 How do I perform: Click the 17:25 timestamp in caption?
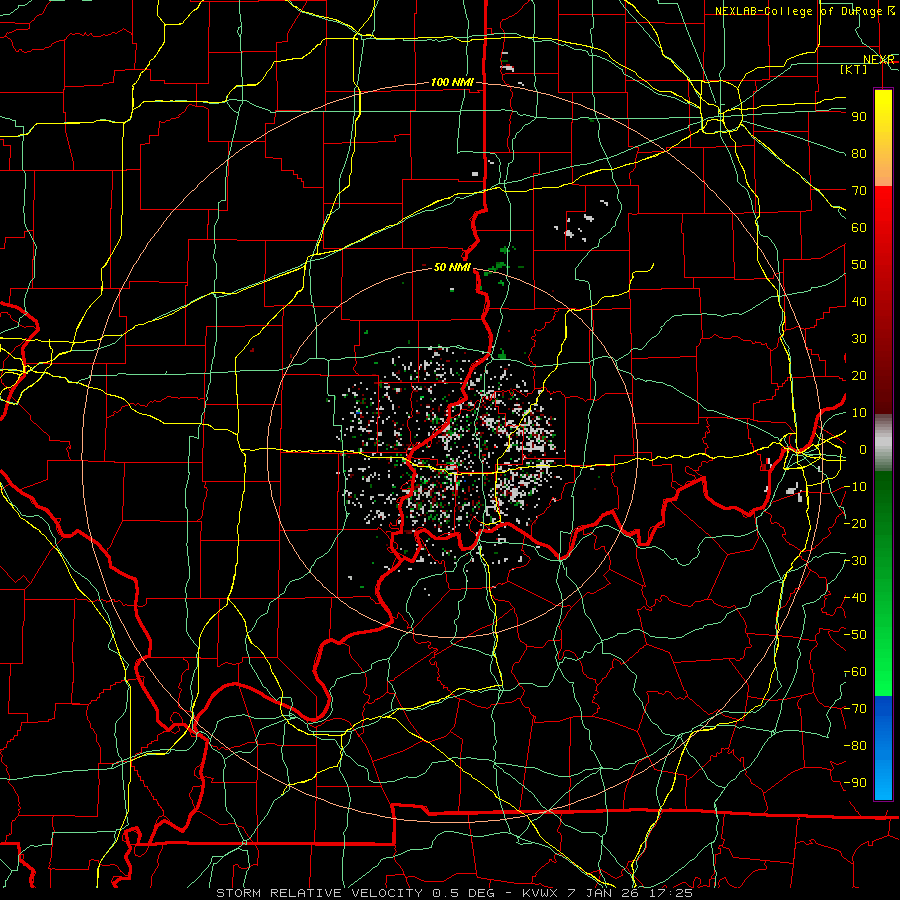tap(670, 893)
